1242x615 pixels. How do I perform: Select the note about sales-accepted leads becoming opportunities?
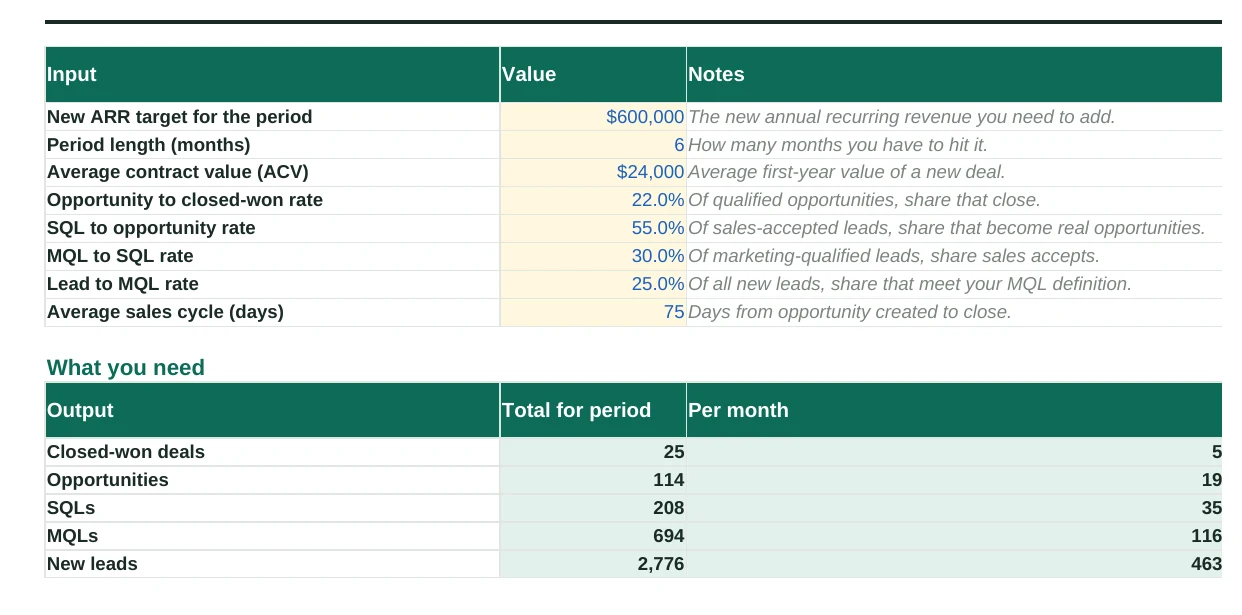tap(947, 228)
